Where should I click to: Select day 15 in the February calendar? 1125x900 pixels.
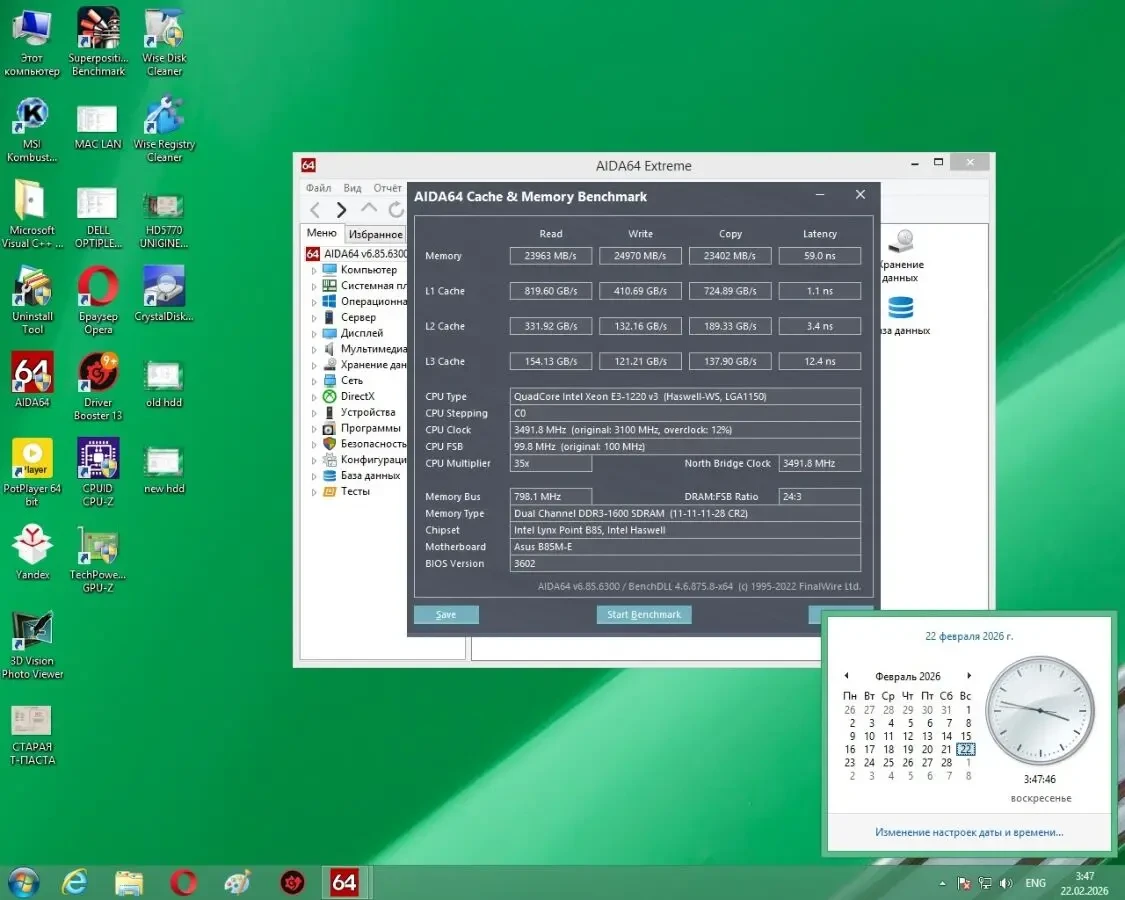tap(966, 736)
